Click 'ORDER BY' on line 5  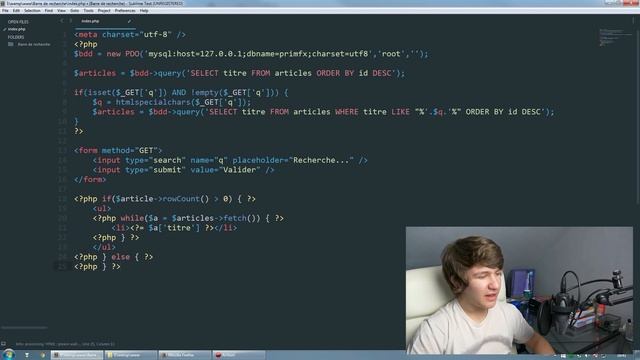coord(335,73)
